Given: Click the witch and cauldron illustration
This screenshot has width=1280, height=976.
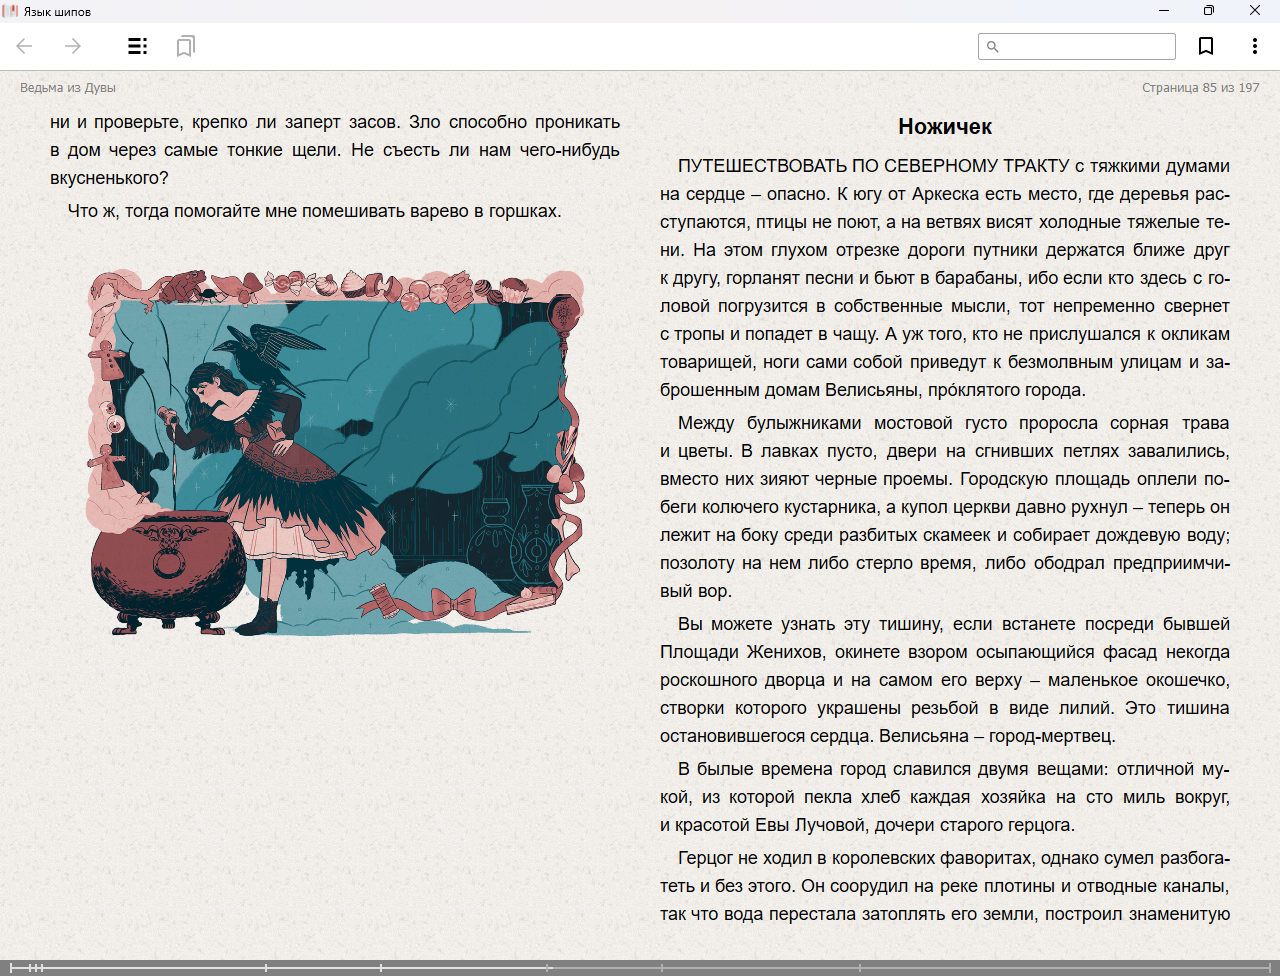Looking at the screenshot, I should [x=335, y=452].
